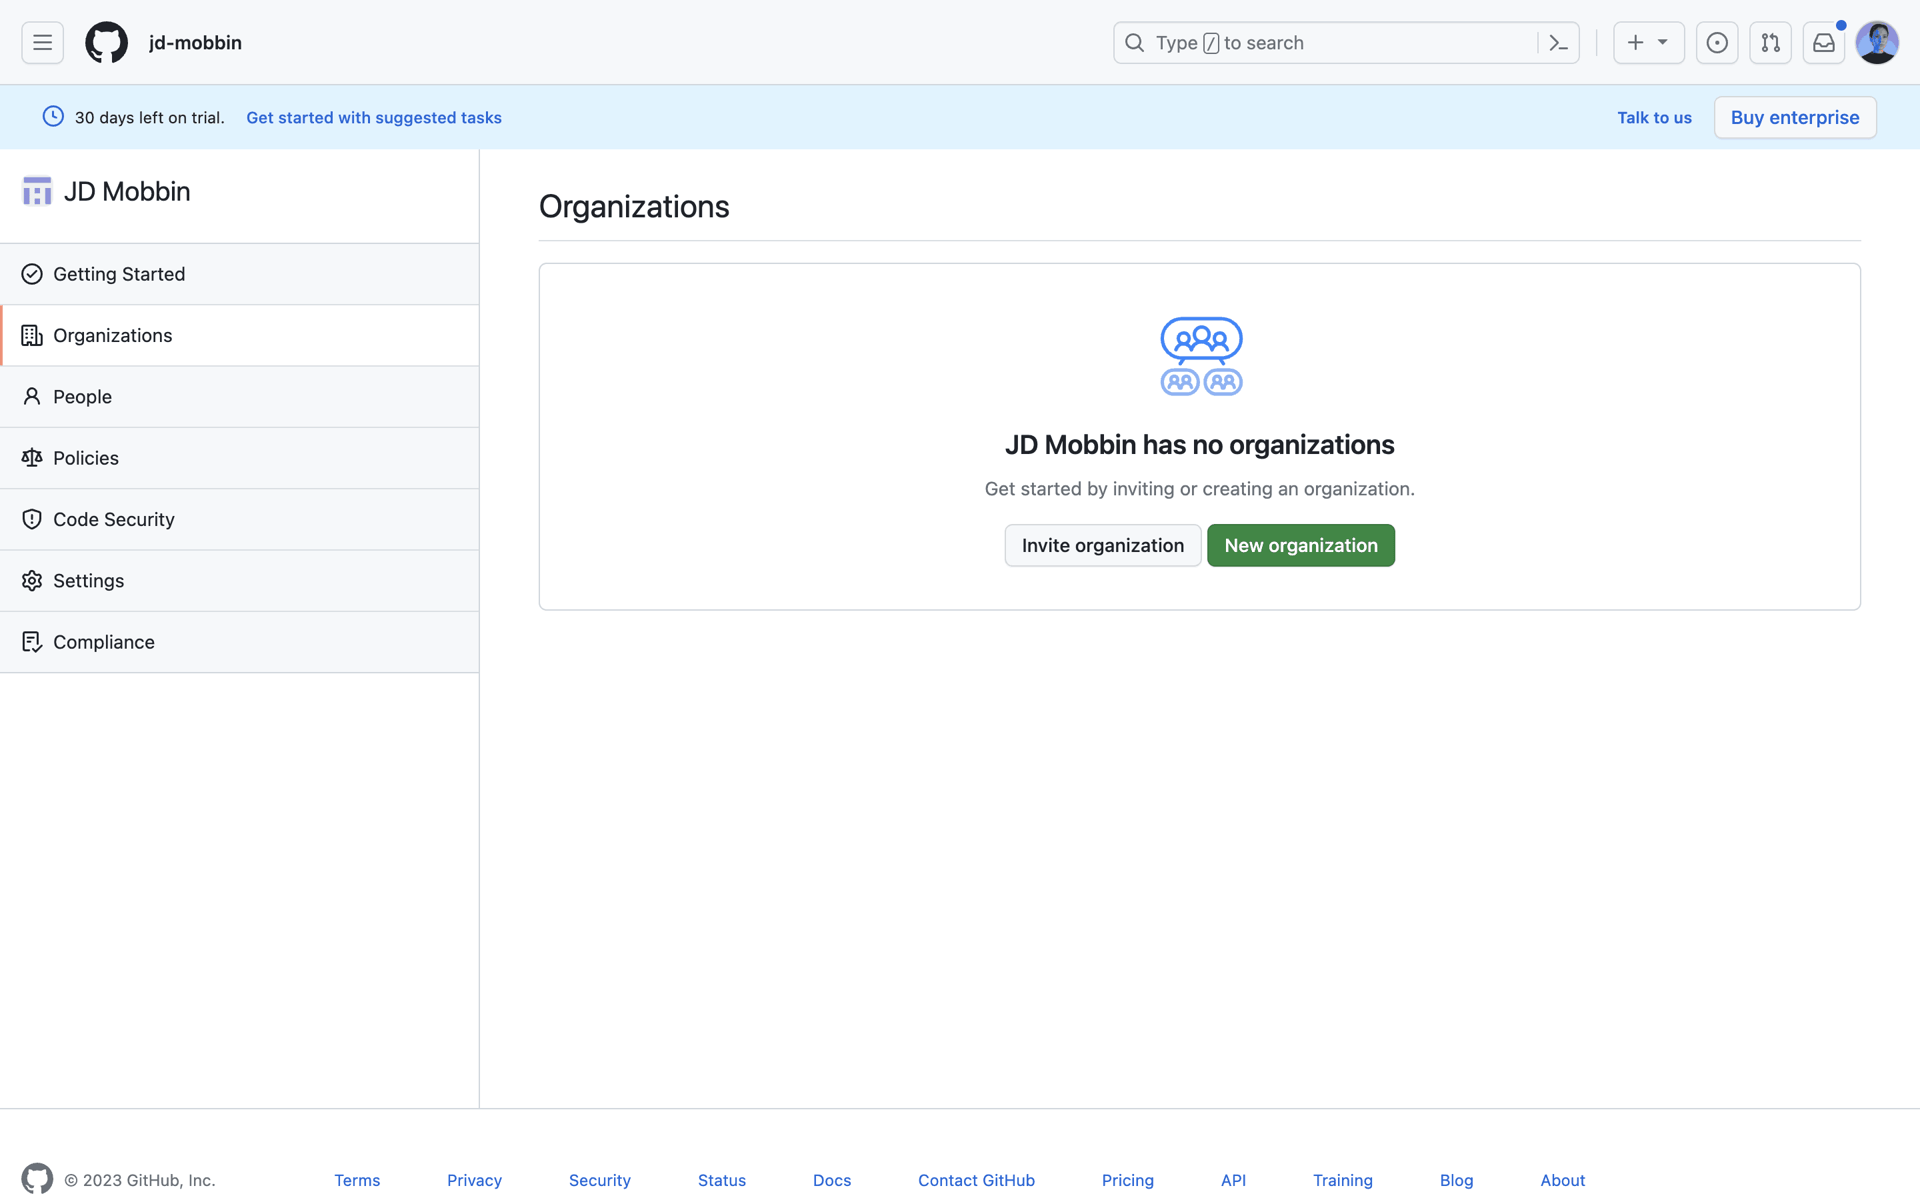Click the 'Invite organization' button
1920x1200 pixels.
1102,545
